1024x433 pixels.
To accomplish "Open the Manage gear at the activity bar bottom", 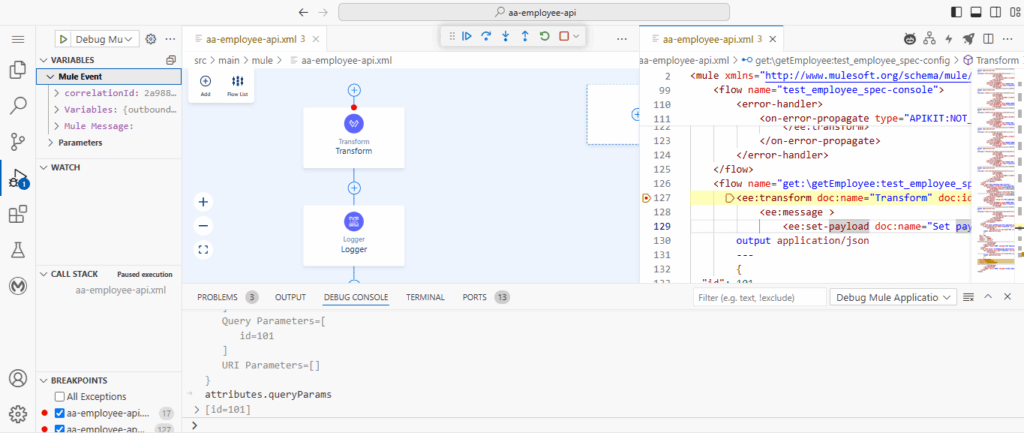I will coord(18,413).
